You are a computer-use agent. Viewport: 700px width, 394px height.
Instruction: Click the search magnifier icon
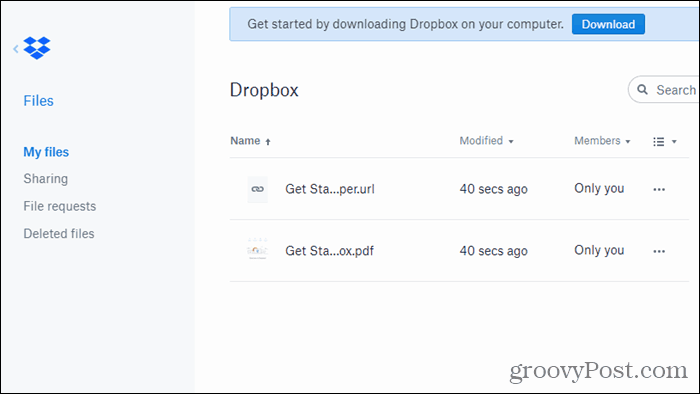tap(642, 90)
